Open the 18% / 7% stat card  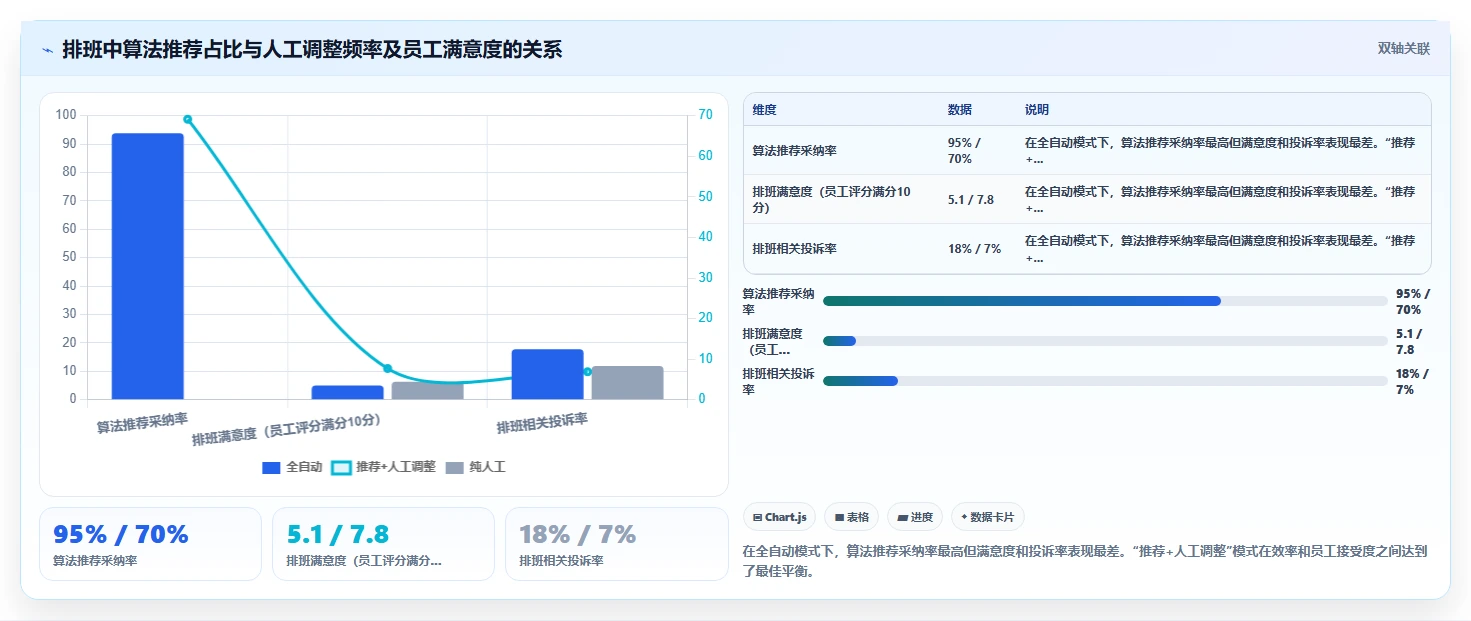click(617, 544)
